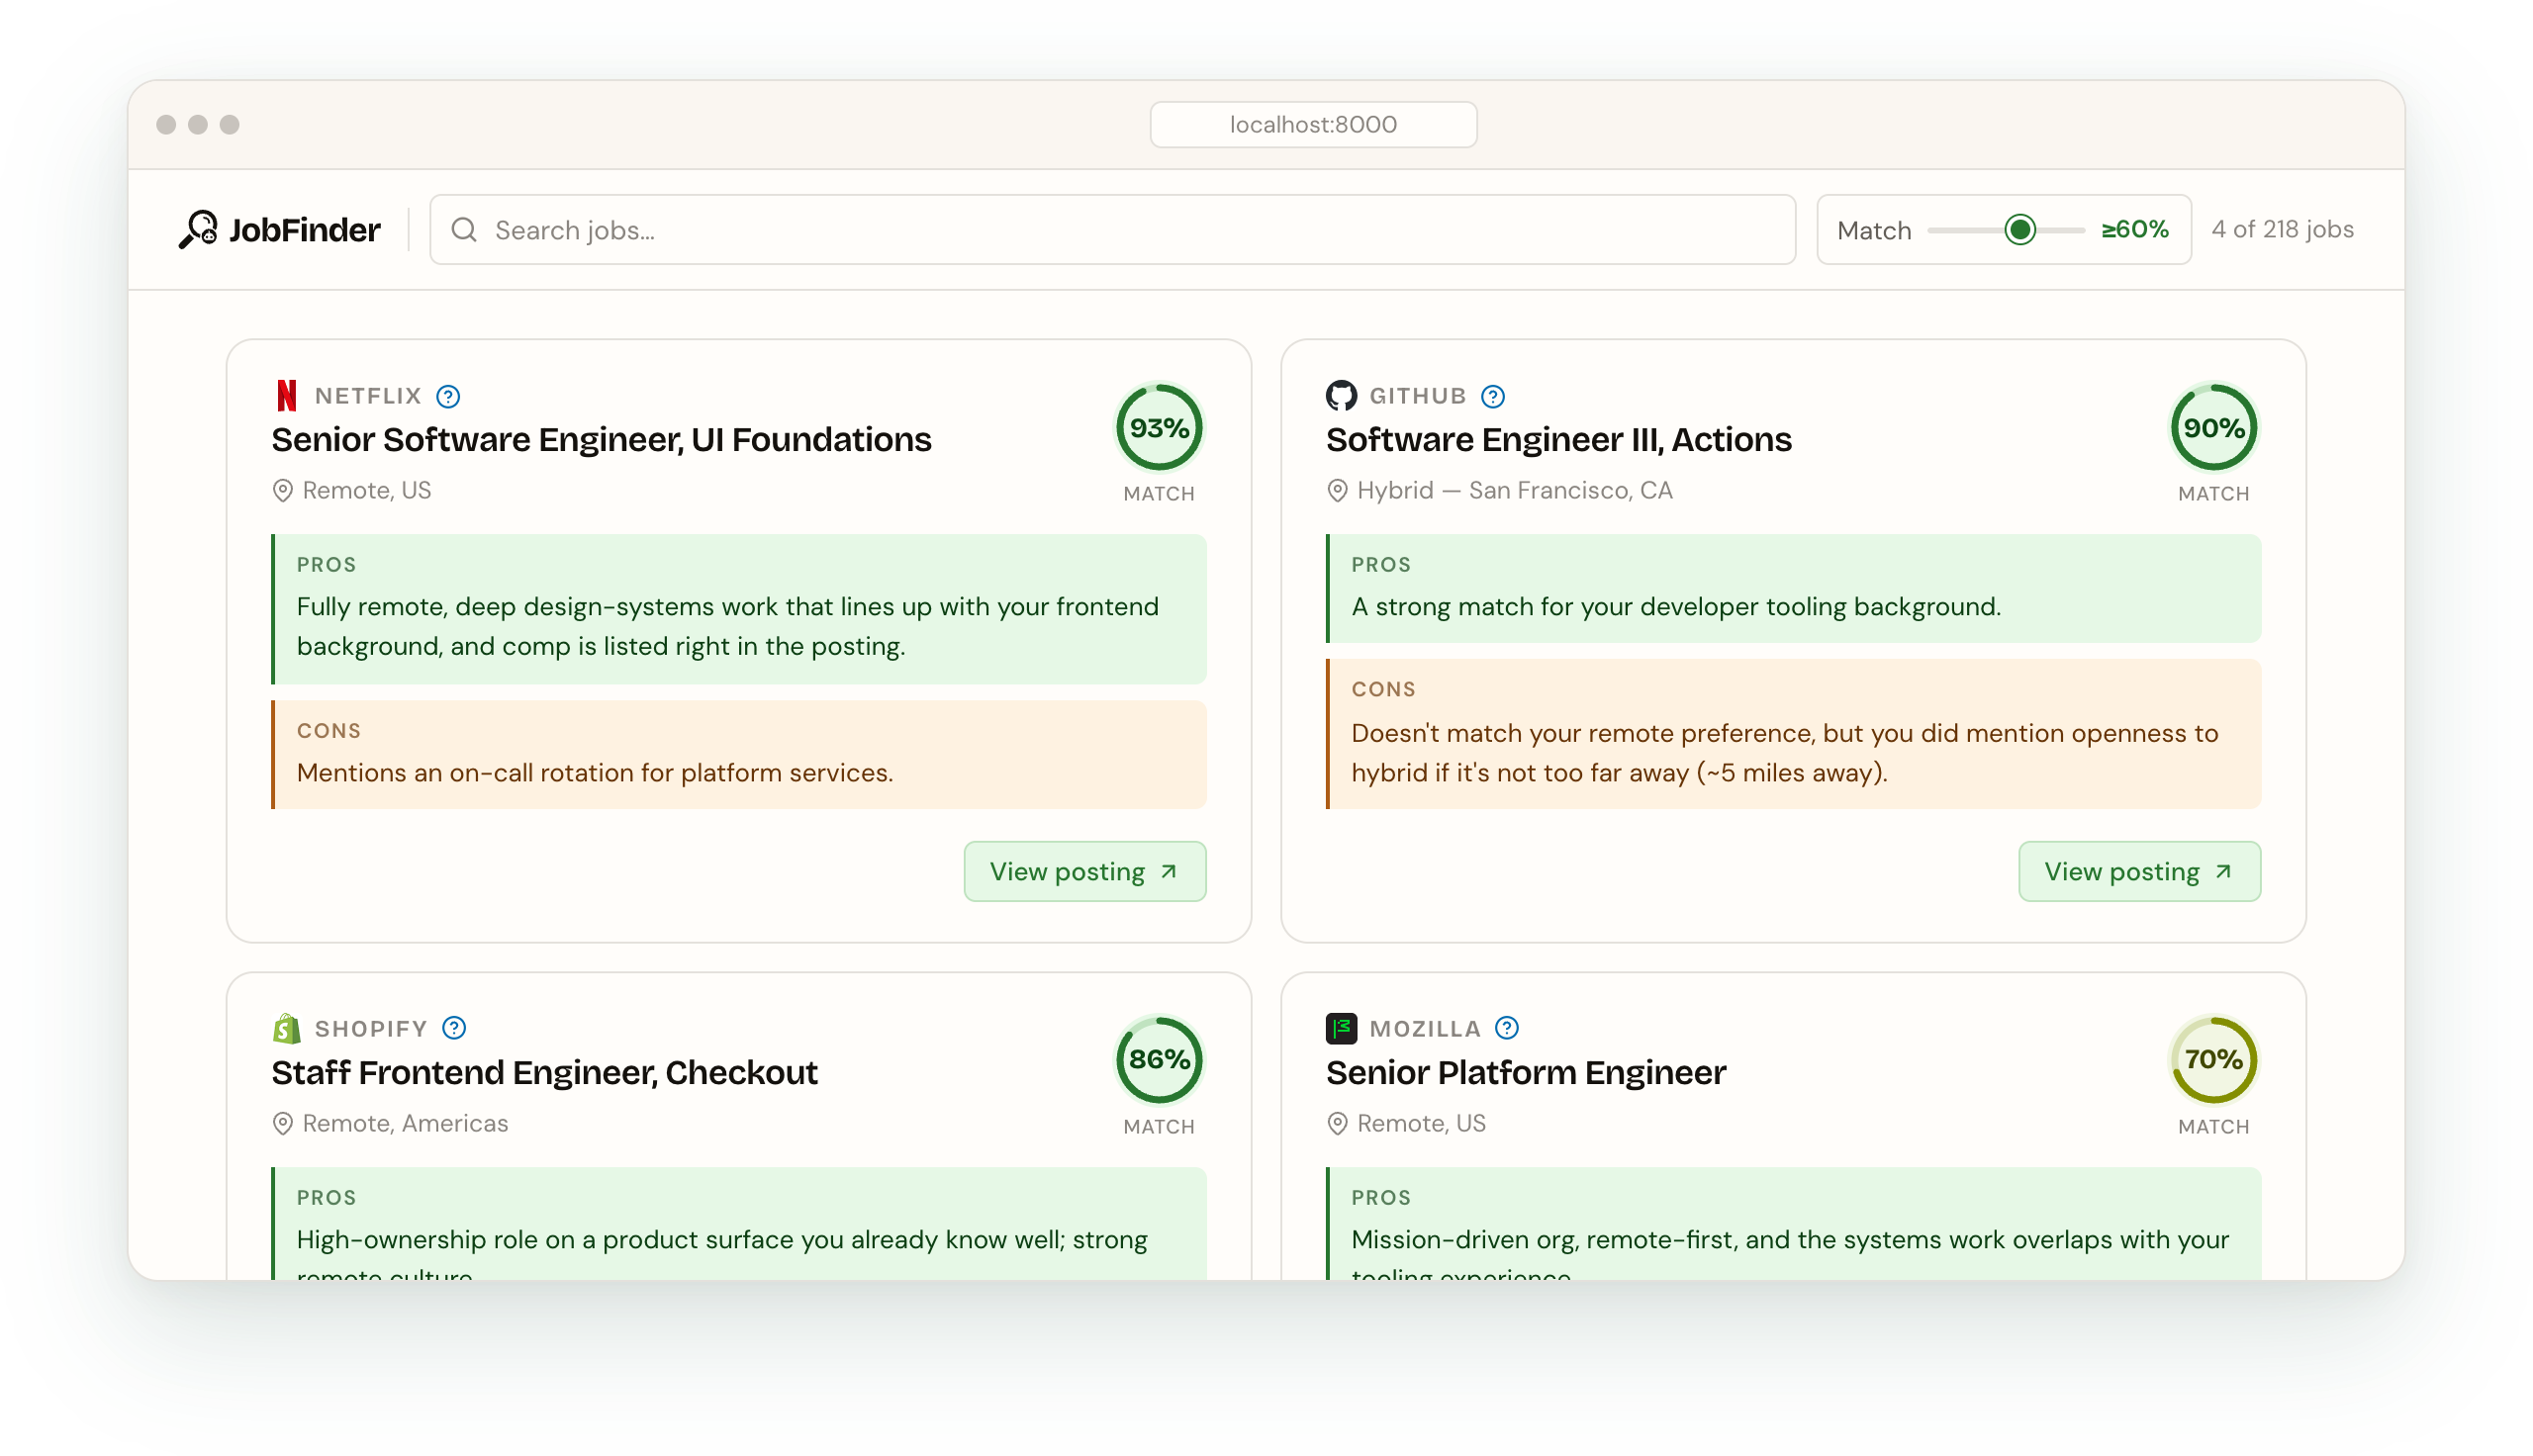Click the localhost:8000 address bar
The image size is (2533, 1456).
(x=1313, y=124)
